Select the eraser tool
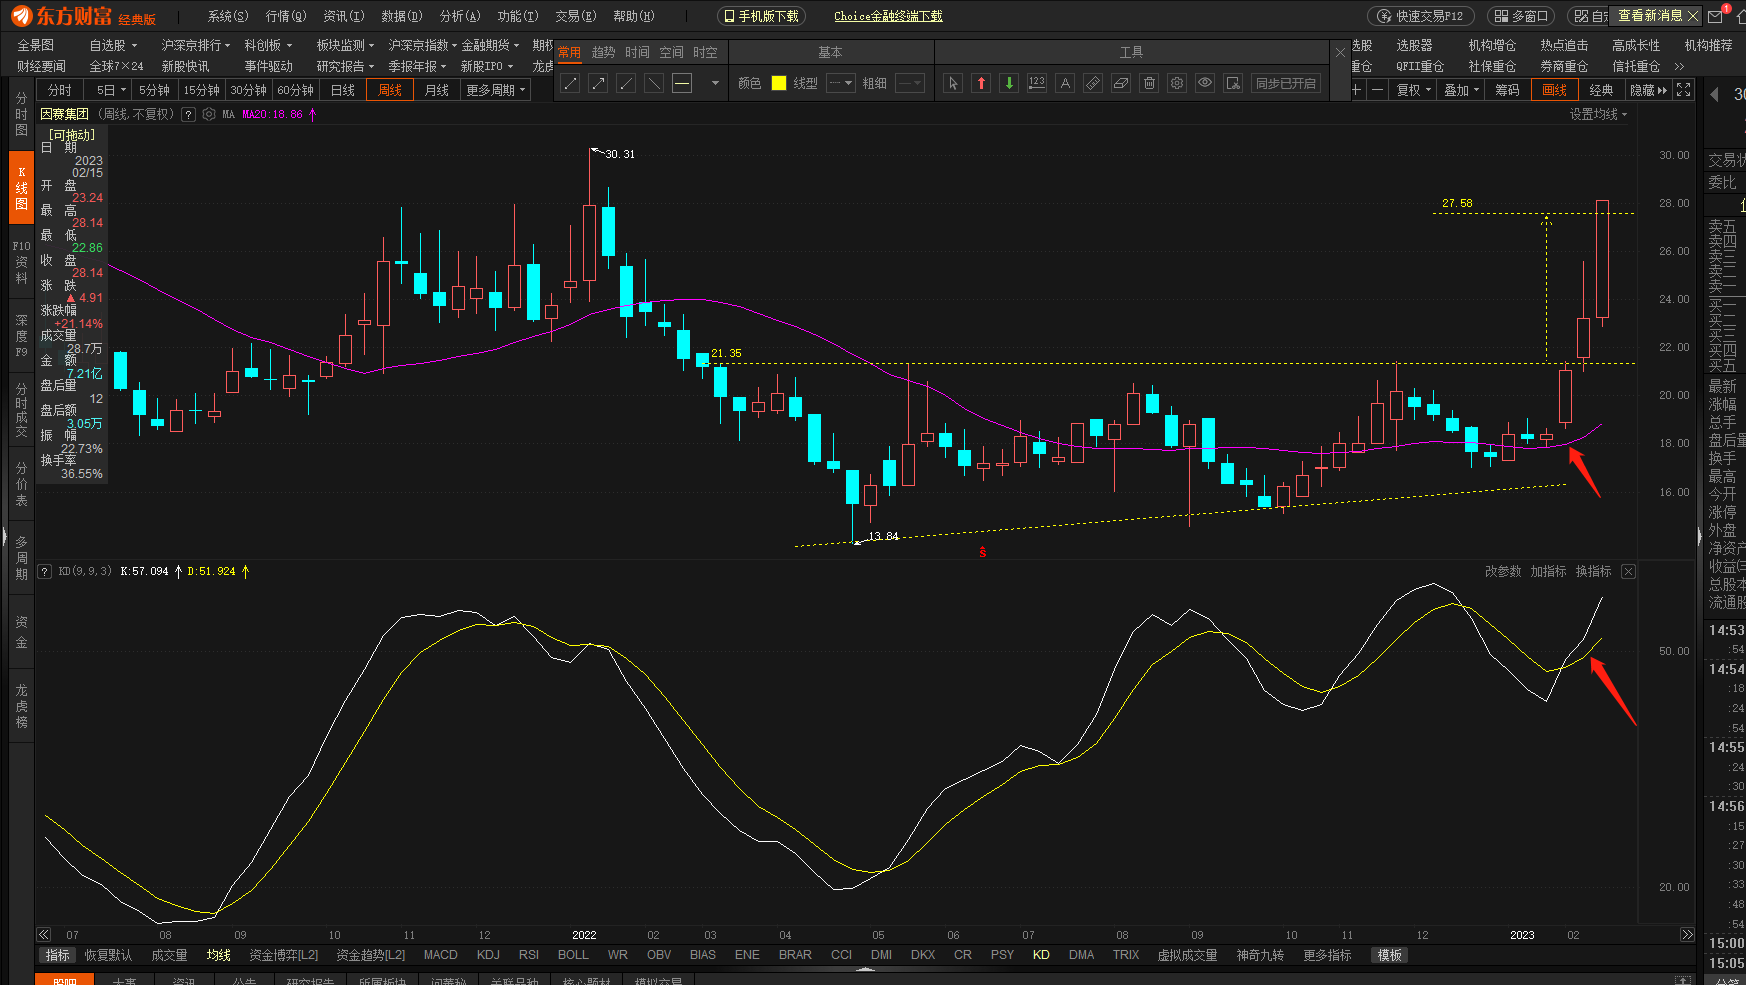Viewport: 1746px width, 985px height. click(1121, 84)
